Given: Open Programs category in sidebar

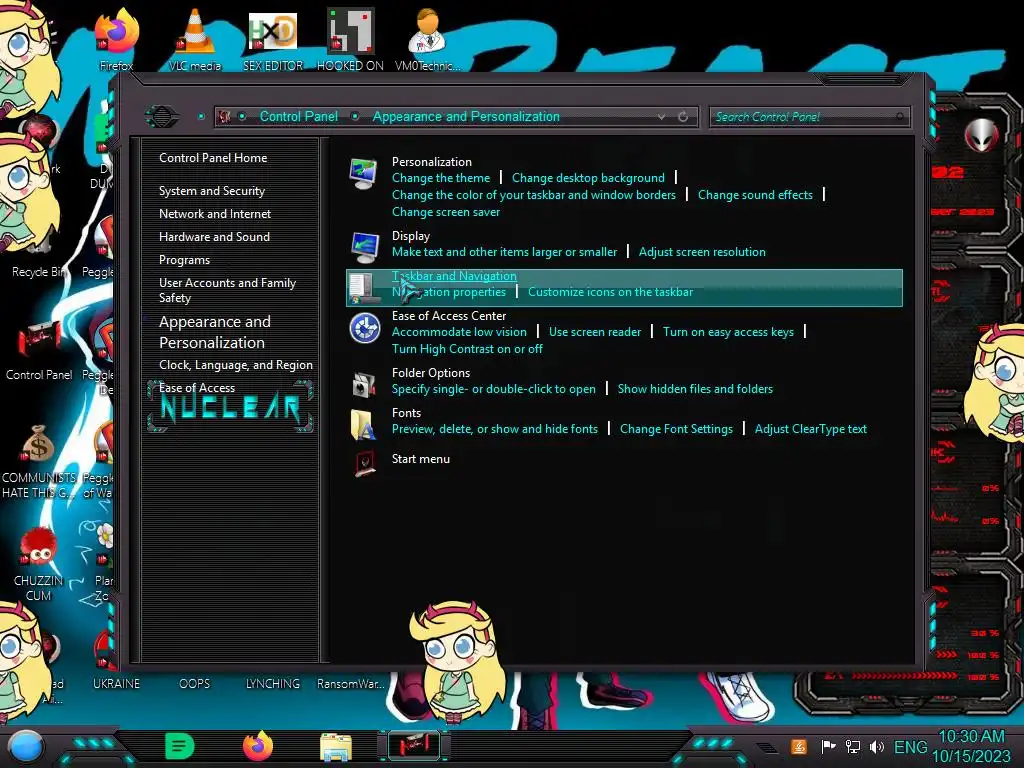Looking at the screenshot, I should pos(184,260).
